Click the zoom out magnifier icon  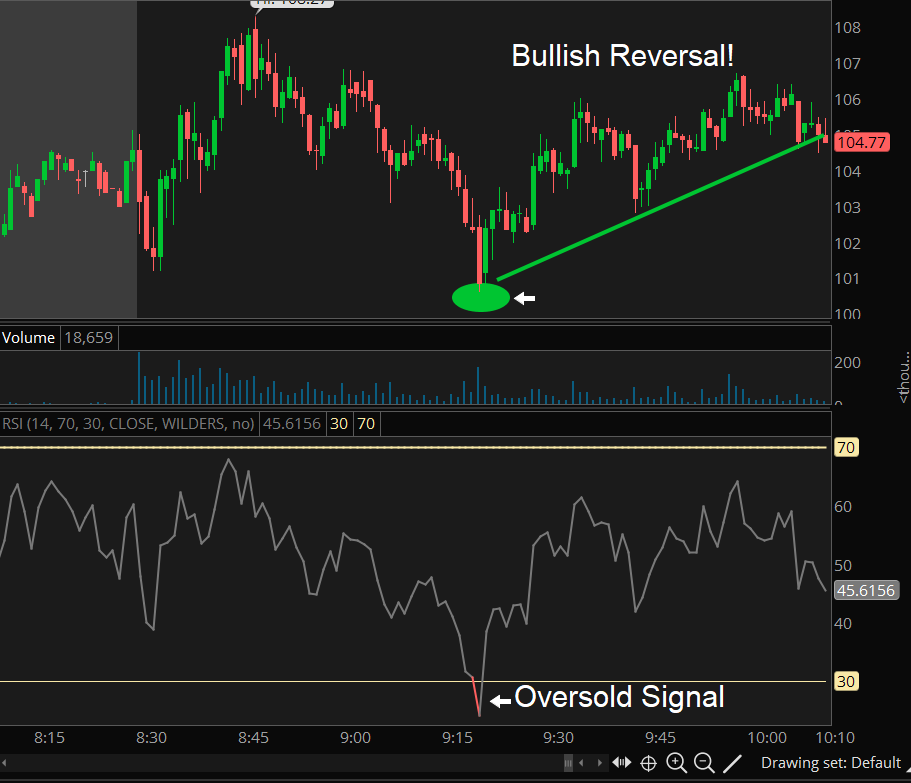[x=704, y=762]
